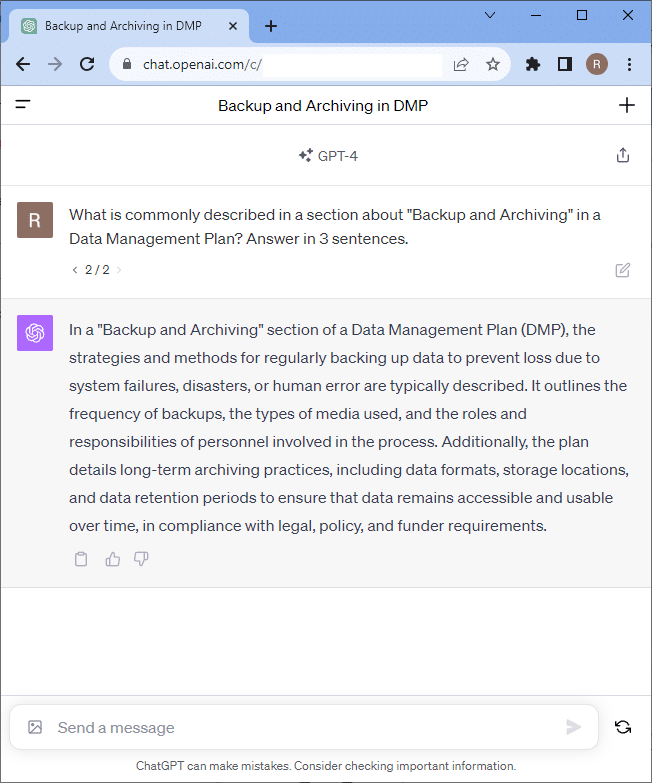The width and height of the screenshot is (652, 783).
Task: Copy the response with clipboard icon
Action: 81,559
